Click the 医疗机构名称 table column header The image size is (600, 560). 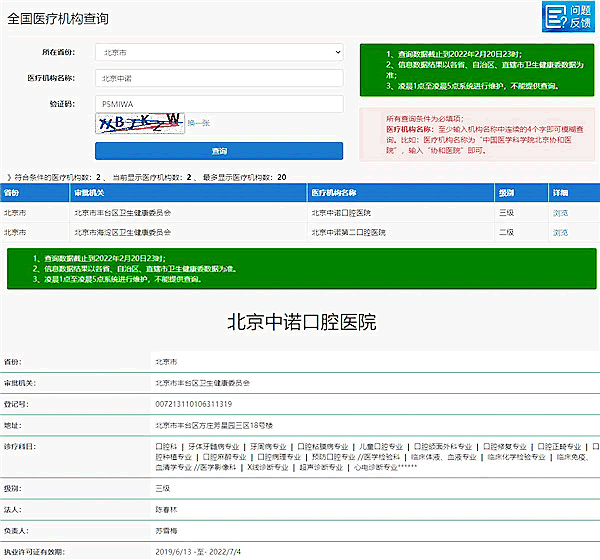[x=335, y=192]
